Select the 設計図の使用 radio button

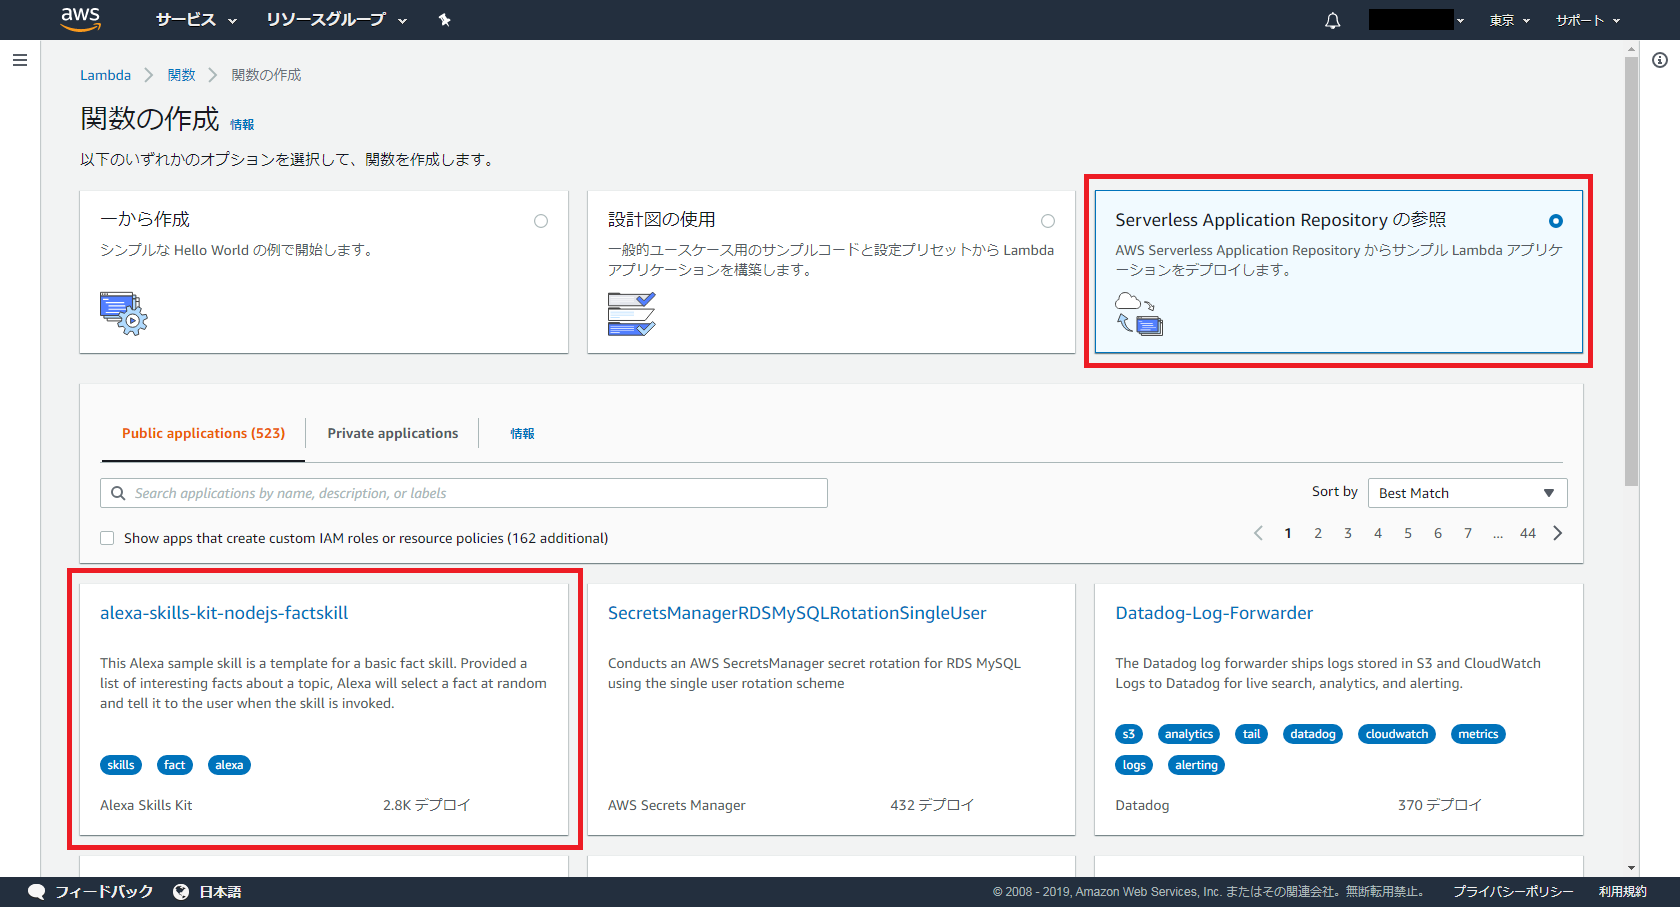(x=1048, y=221)
